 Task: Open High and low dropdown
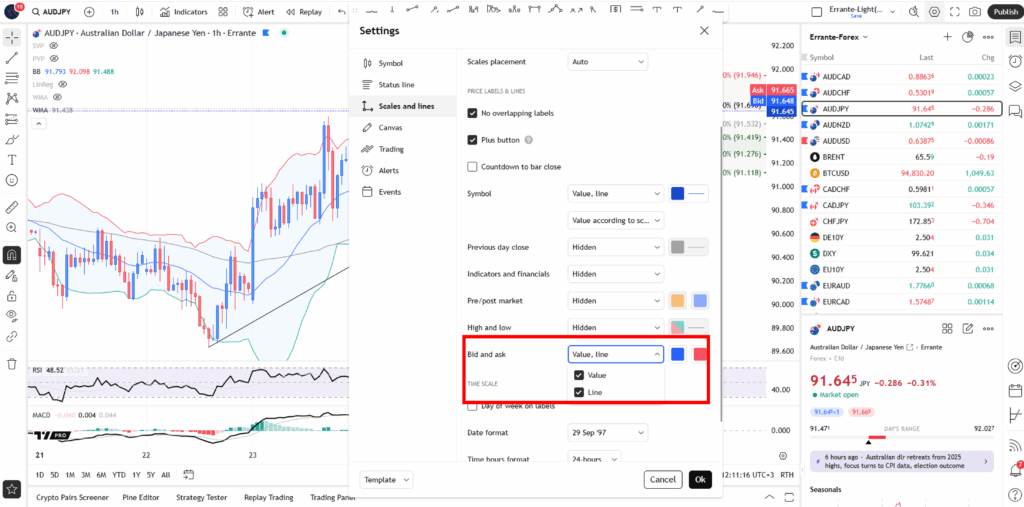point(616,327)
